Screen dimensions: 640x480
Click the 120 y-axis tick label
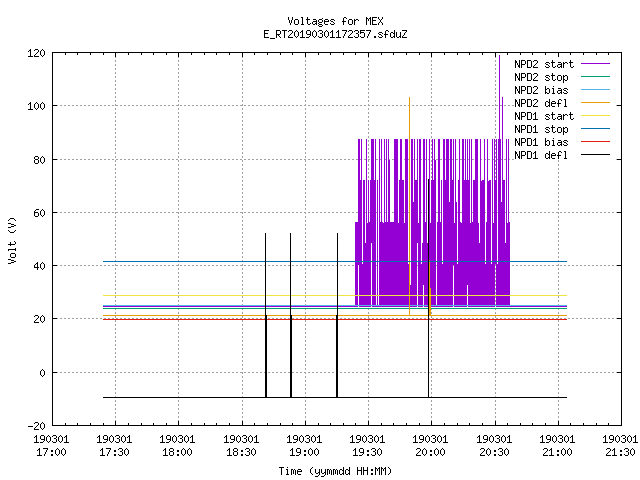(36, 53)
